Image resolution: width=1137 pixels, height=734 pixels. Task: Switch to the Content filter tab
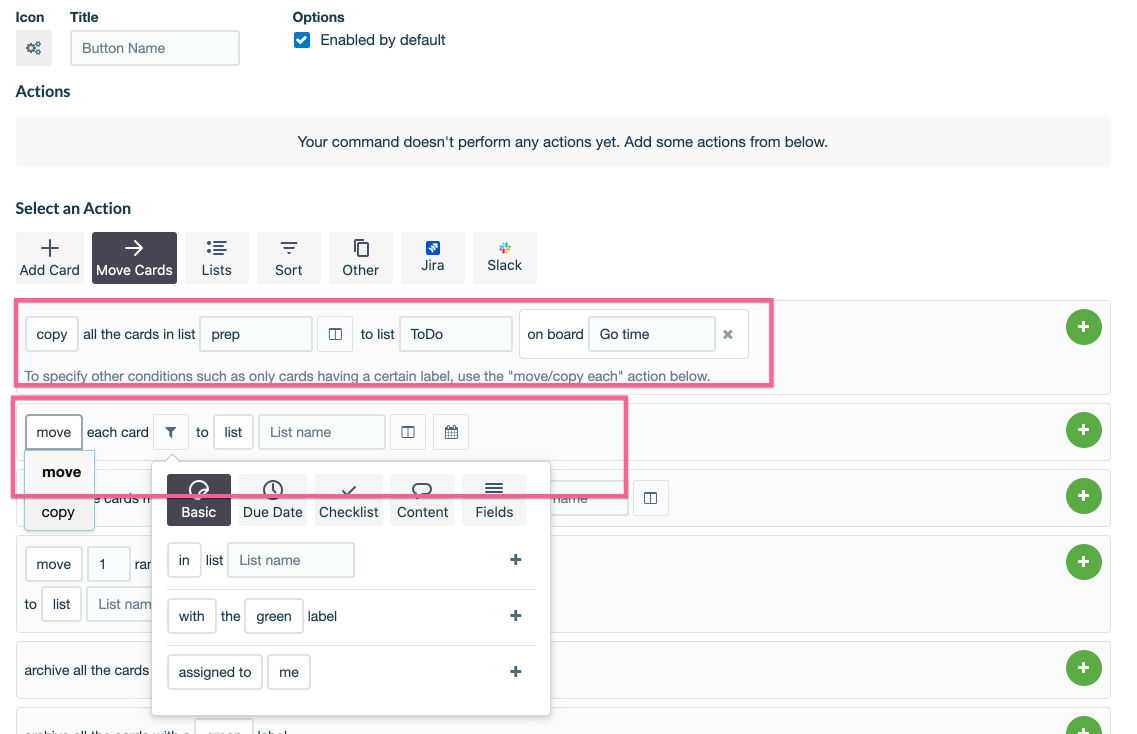tap(421, 498)
